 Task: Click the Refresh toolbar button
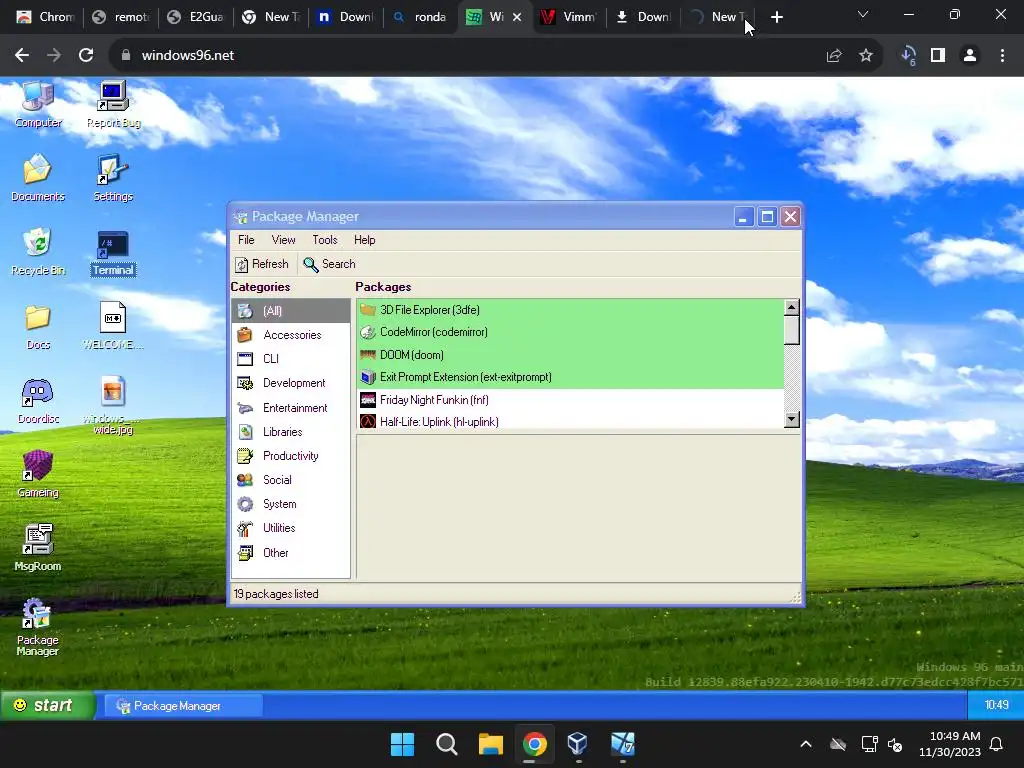coord(261,264)
